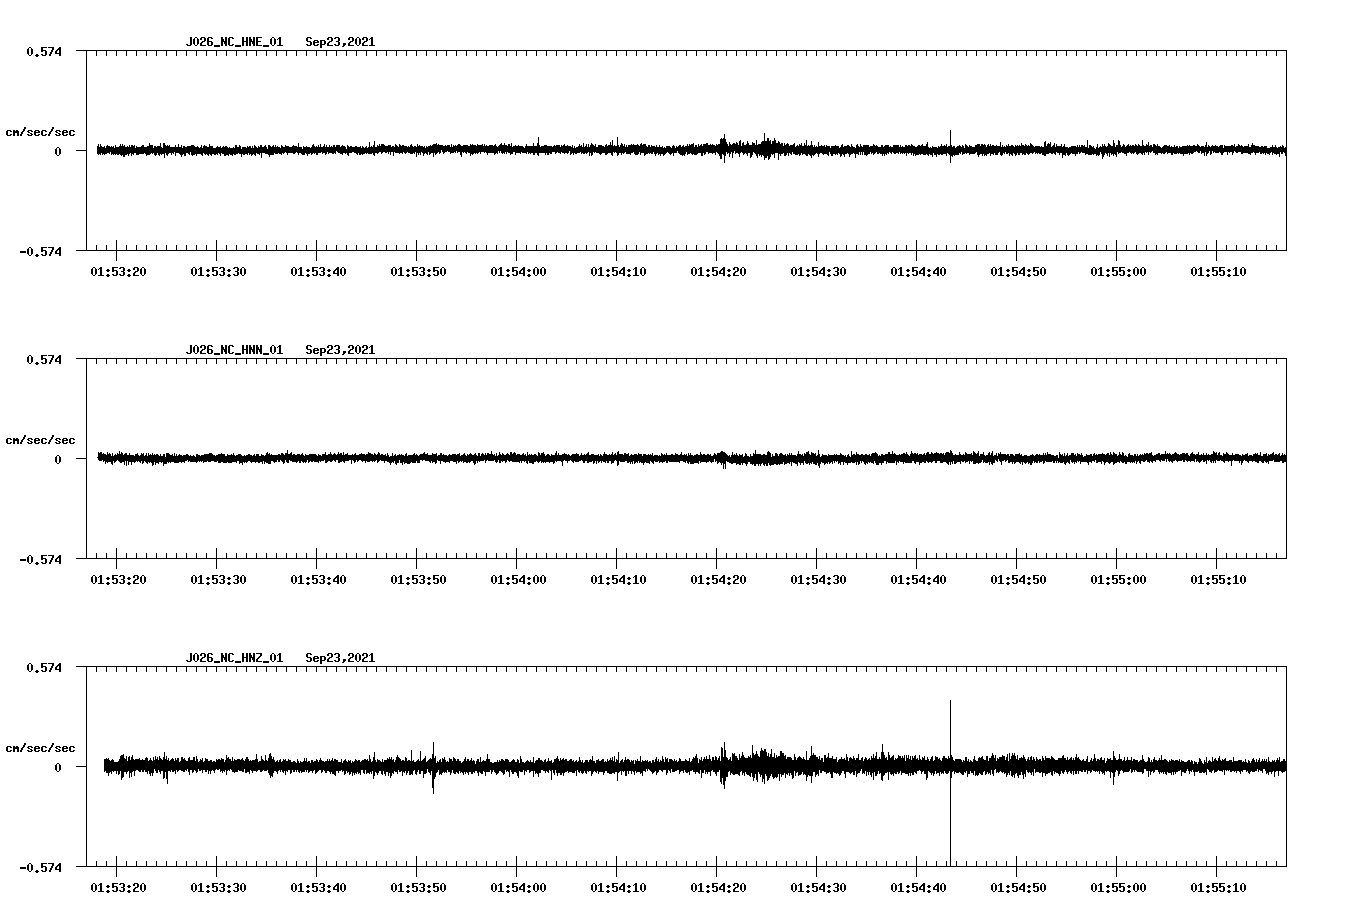
Task: Click the zero baseline label on the HNN plot
Action: [58, 459]
